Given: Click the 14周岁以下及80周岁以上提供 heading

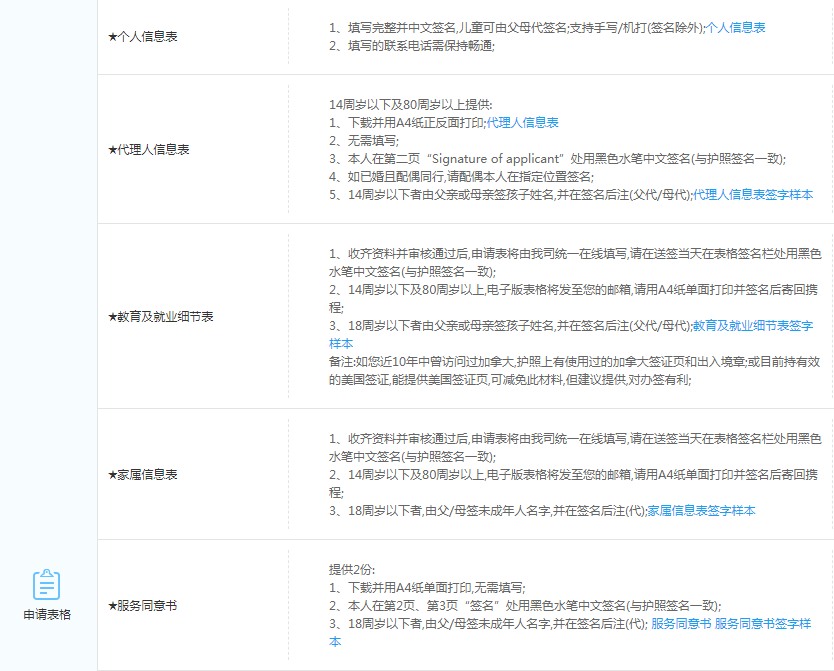Looking at the screenshot, I should click(x=411, y=104).
